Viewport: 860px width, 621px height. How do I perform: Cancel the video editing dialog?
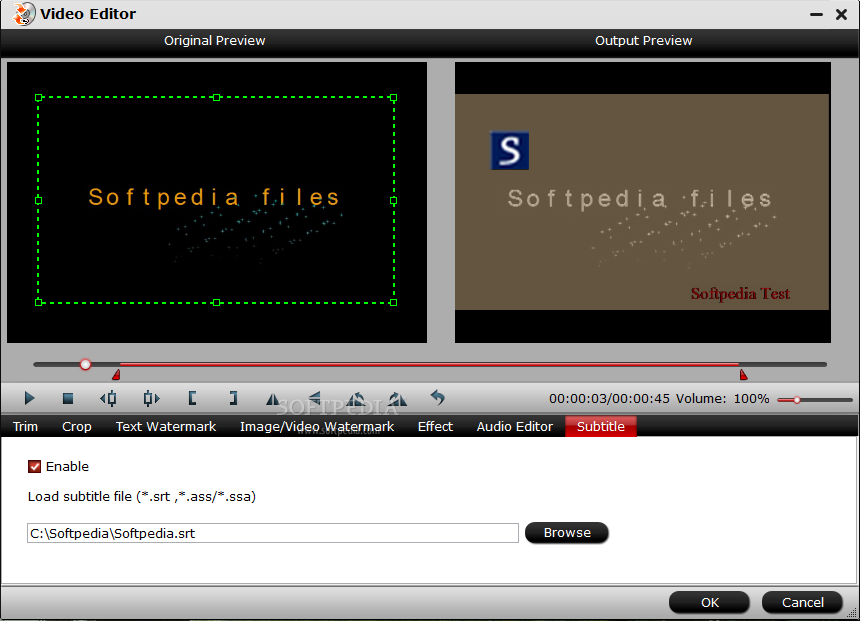click(802, 602)
